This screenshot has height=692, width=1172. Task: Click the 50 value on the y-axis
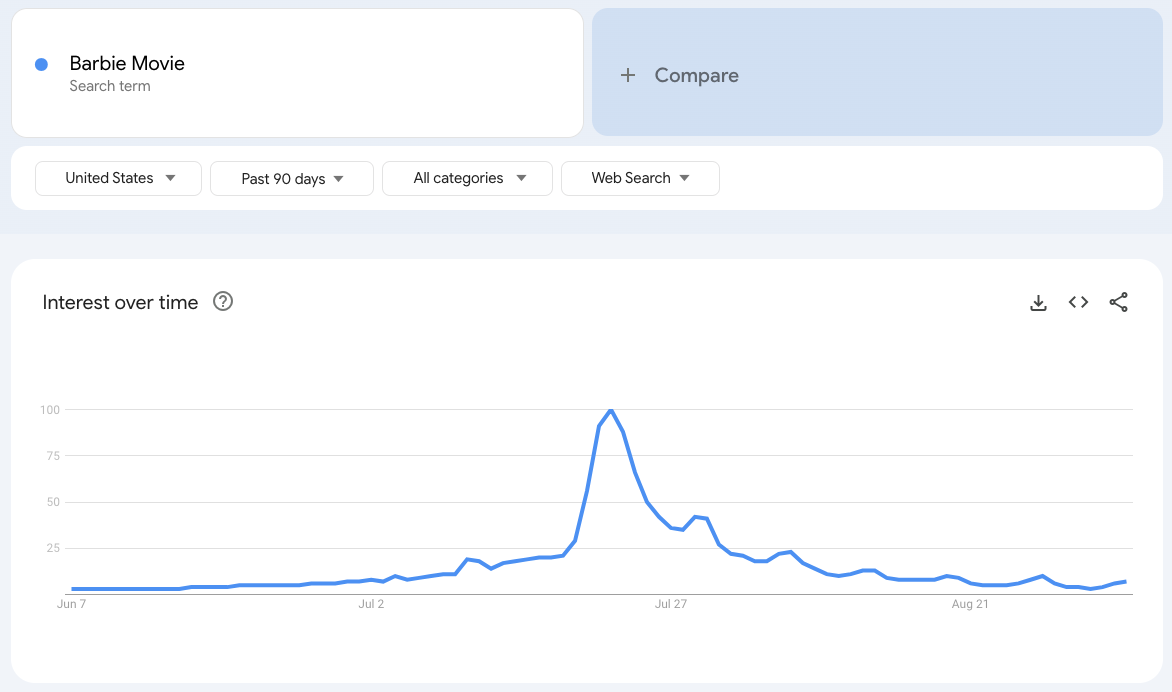52,502
